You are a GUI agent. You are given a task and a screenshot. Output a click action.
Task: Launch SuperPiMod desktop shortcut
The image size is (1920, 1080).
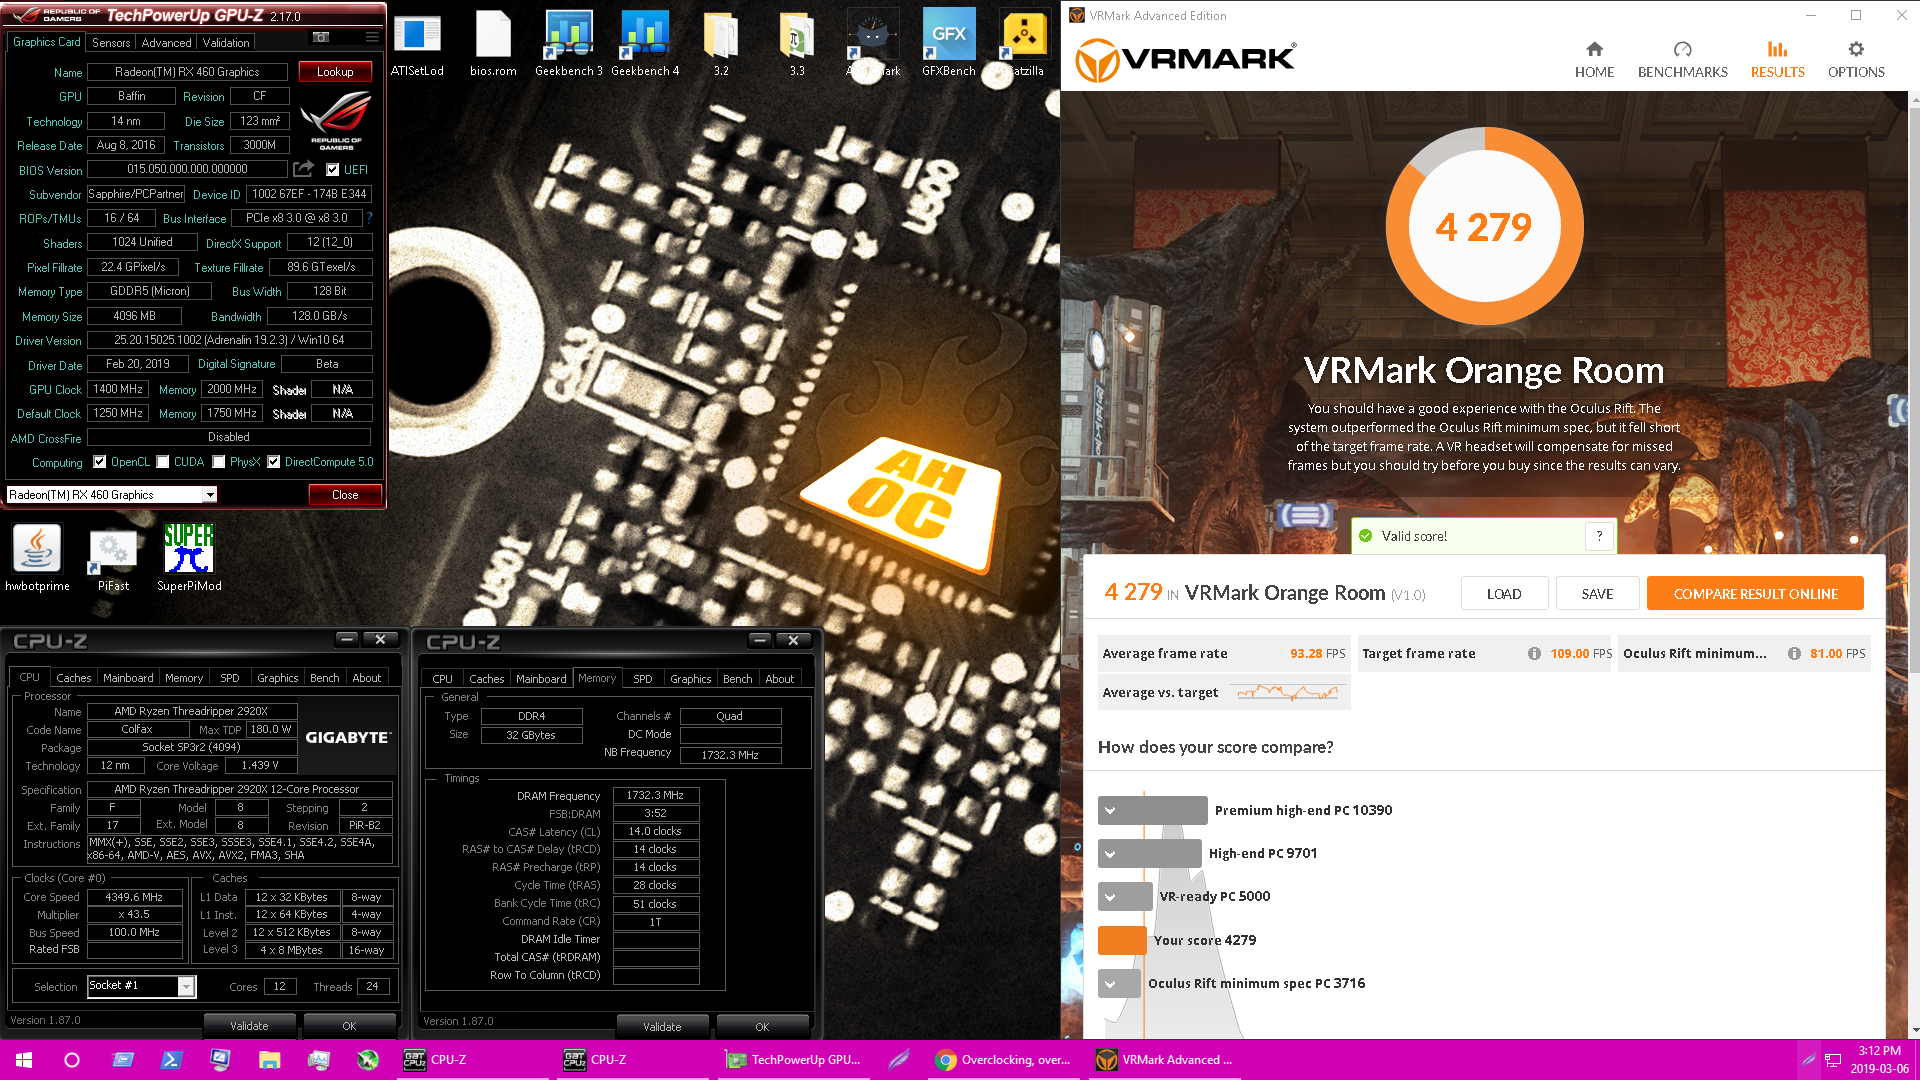[189, 558]
